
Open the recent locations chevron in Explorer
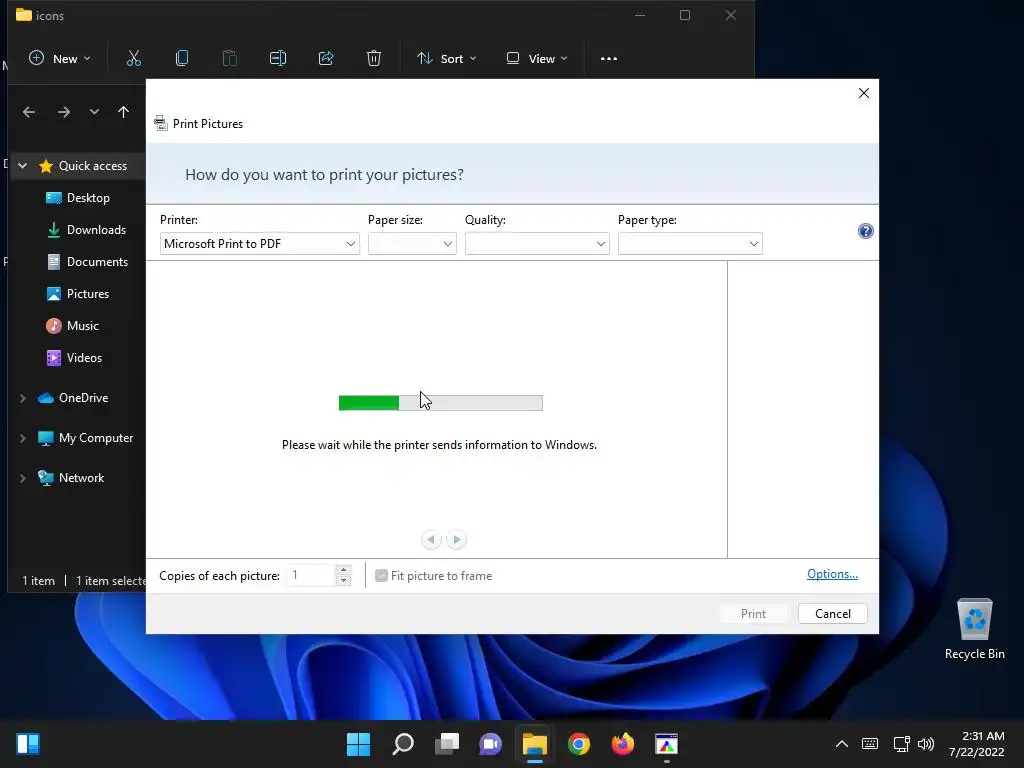(x=95, y=112)
